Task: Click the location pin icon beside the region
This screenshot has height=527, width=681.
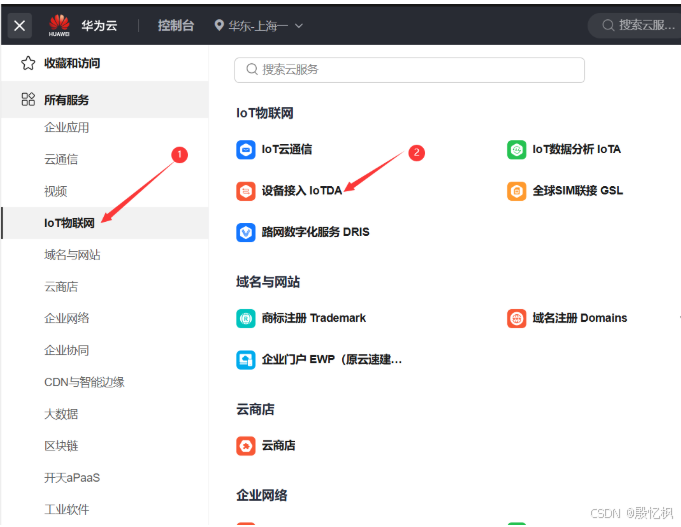Action: coord(219,25)
